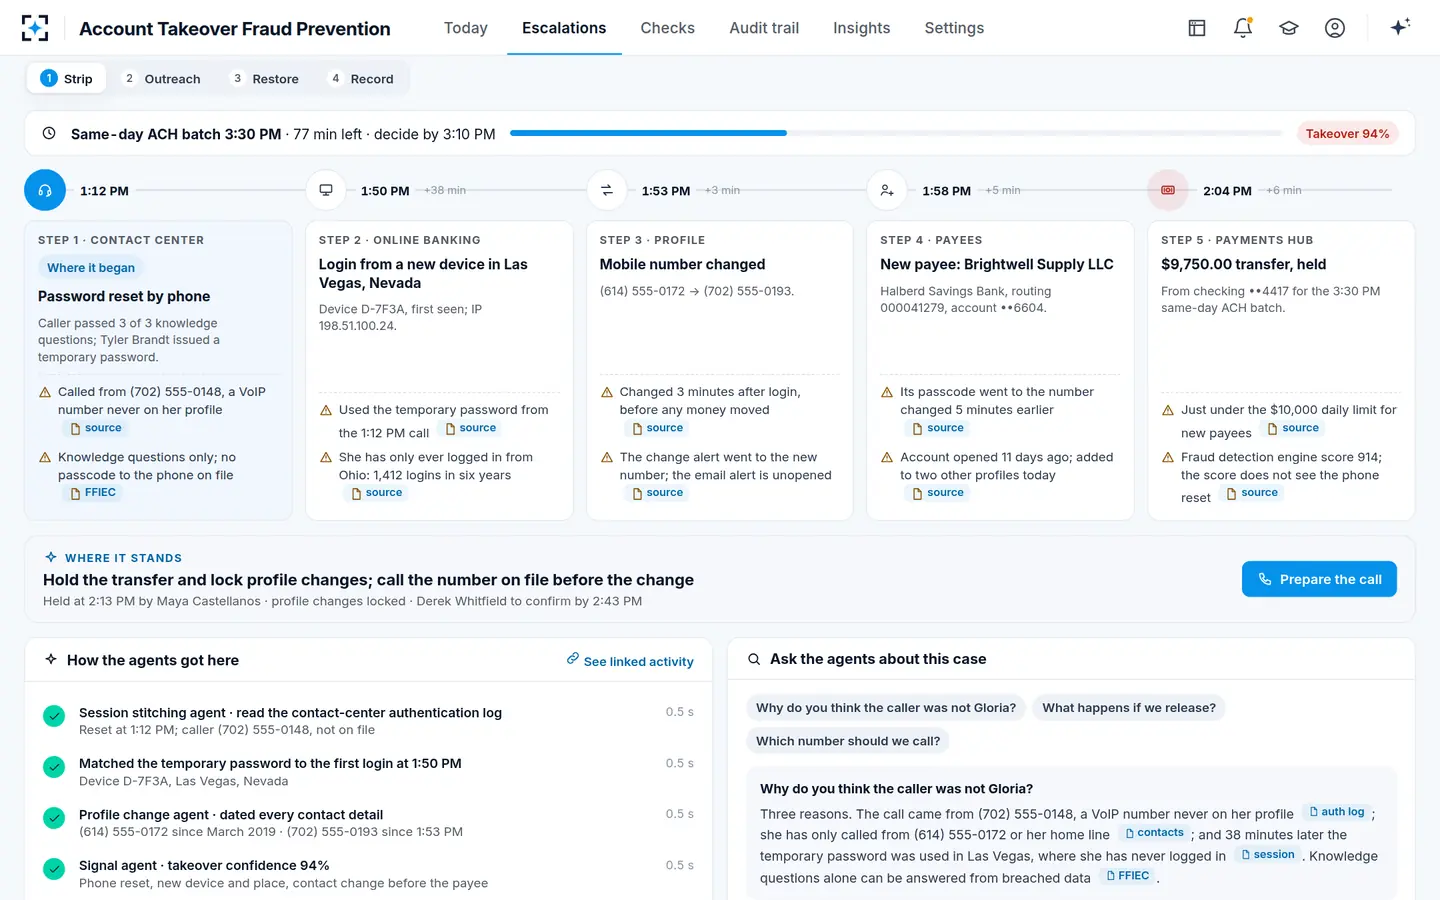Open source for 'Fraud detection engine score 914'
Screen dimensions: 1440x900
[1253, 493]
